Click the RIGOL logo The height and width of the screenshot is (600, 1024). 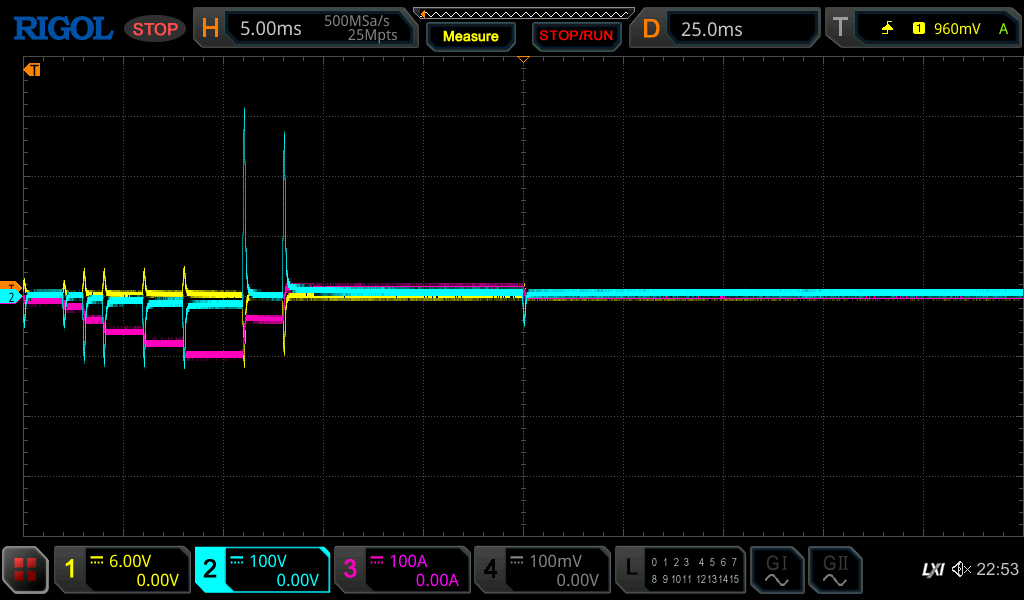(x=62, y=29)
